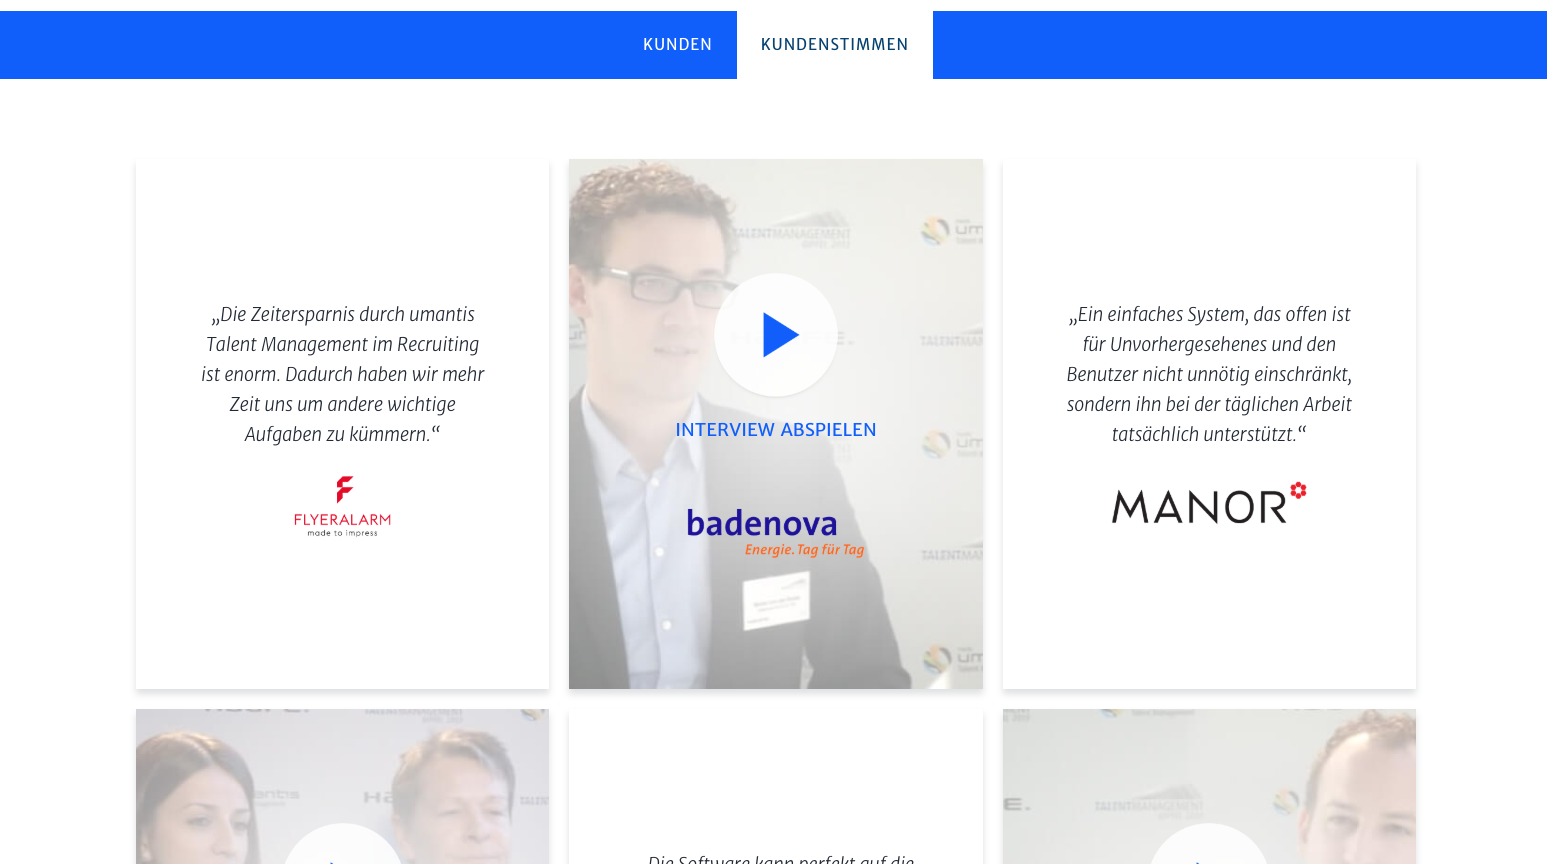Open the partially visible 'Die Software kann' quote

[x=781, y=858]
